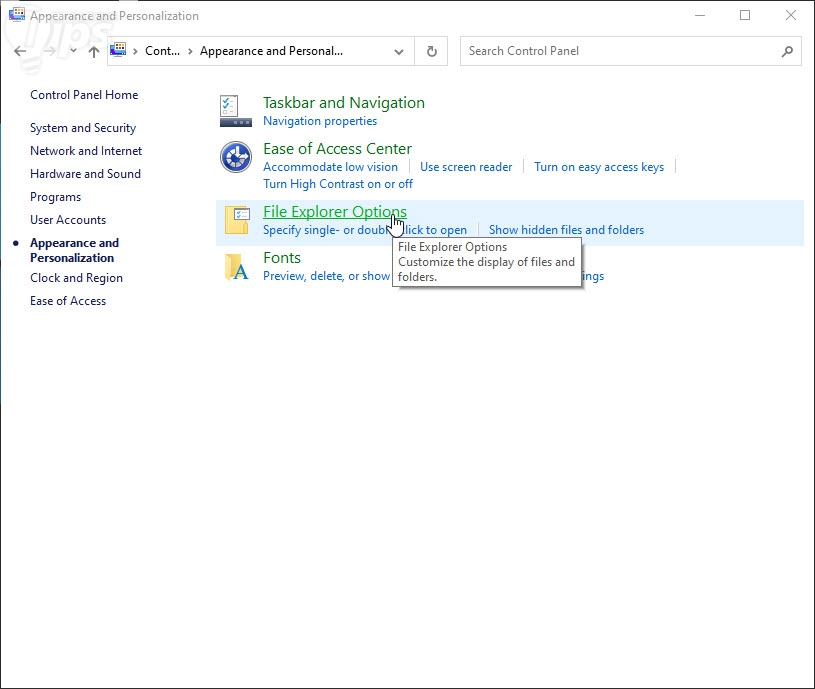
Task: Expand the address bar history dropdown
Action: click(x=399, y=51)
